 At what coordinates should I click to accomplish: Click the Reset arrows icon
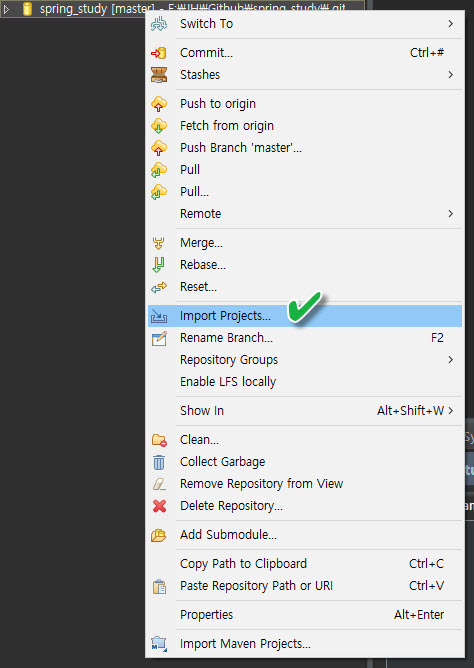coord(159,288)
